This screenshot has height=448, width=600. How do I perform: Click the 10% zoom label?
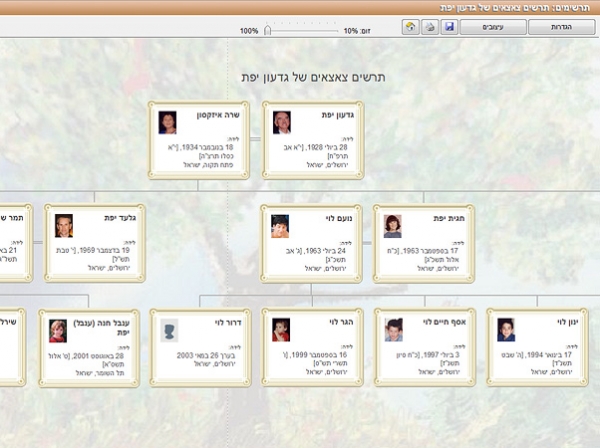pos(351,31)
